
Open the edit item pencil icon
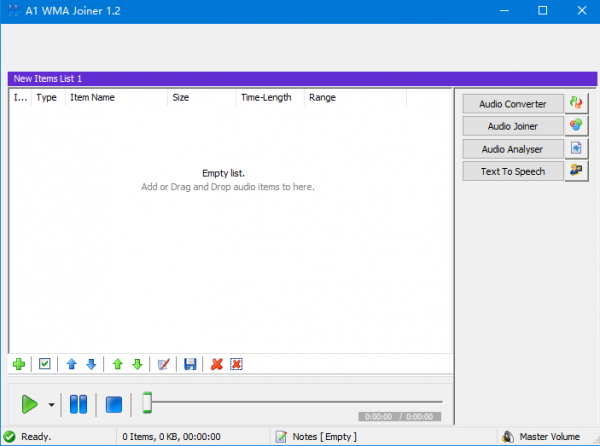point(164,364)
